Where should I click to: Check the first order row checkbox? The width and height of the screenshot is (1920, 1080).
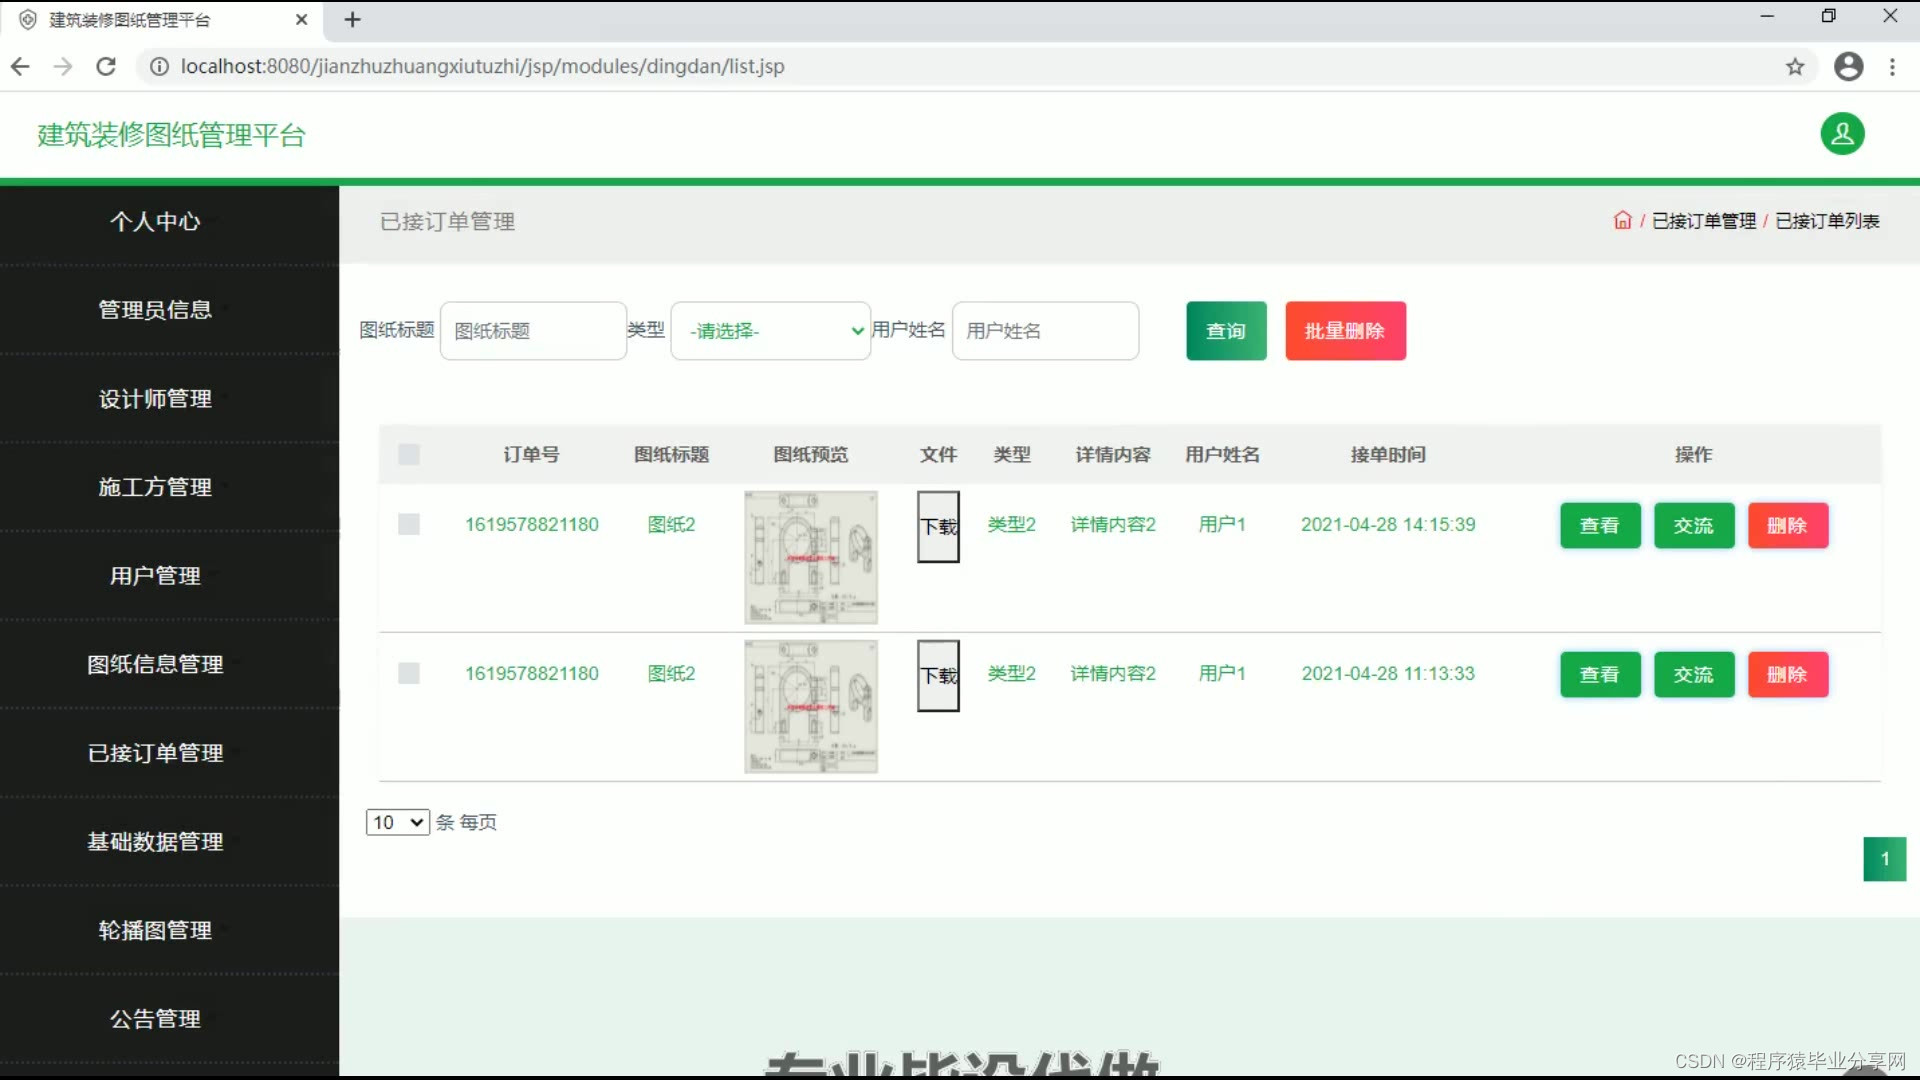click(x=408, y=525)
